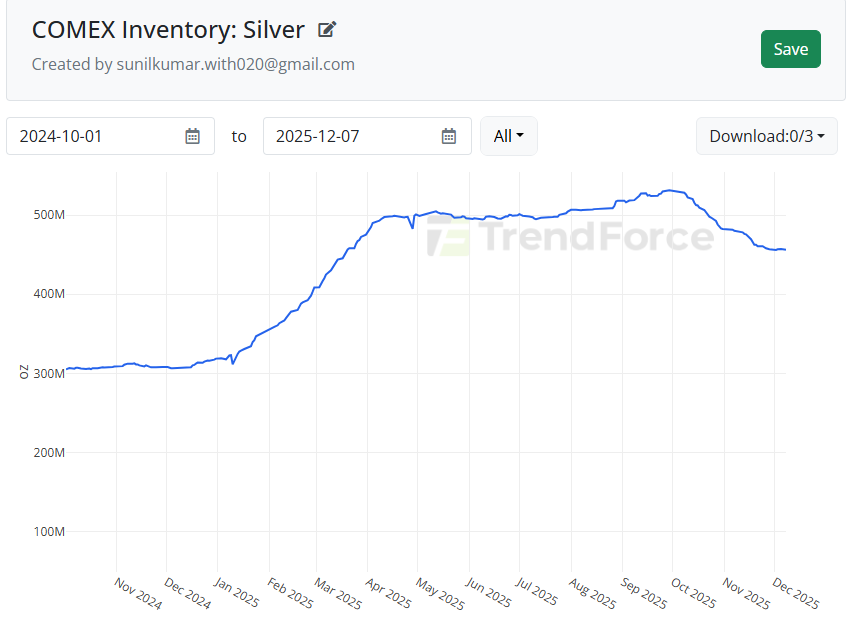
Task: Click the edit title pencil icon
Action: point(327,30)
